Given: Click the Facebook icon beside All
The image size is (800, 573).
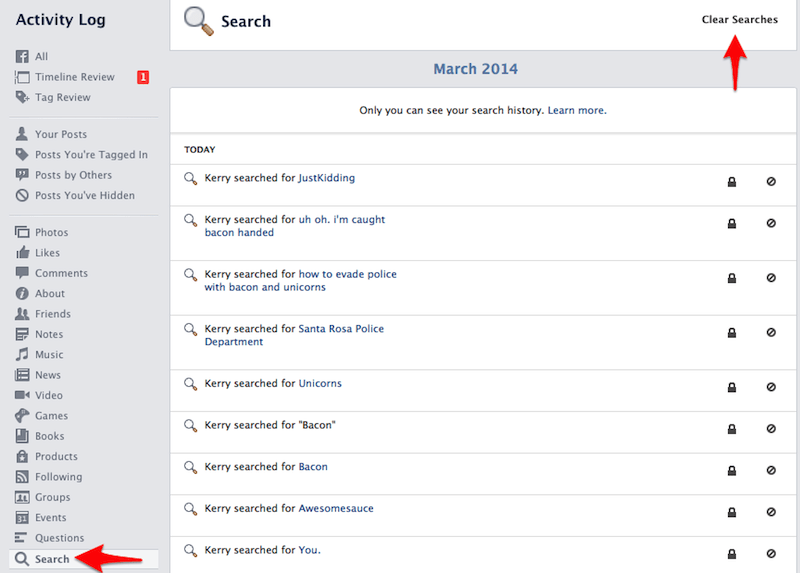Looking at the screenshot, I should tap(22, 56).
